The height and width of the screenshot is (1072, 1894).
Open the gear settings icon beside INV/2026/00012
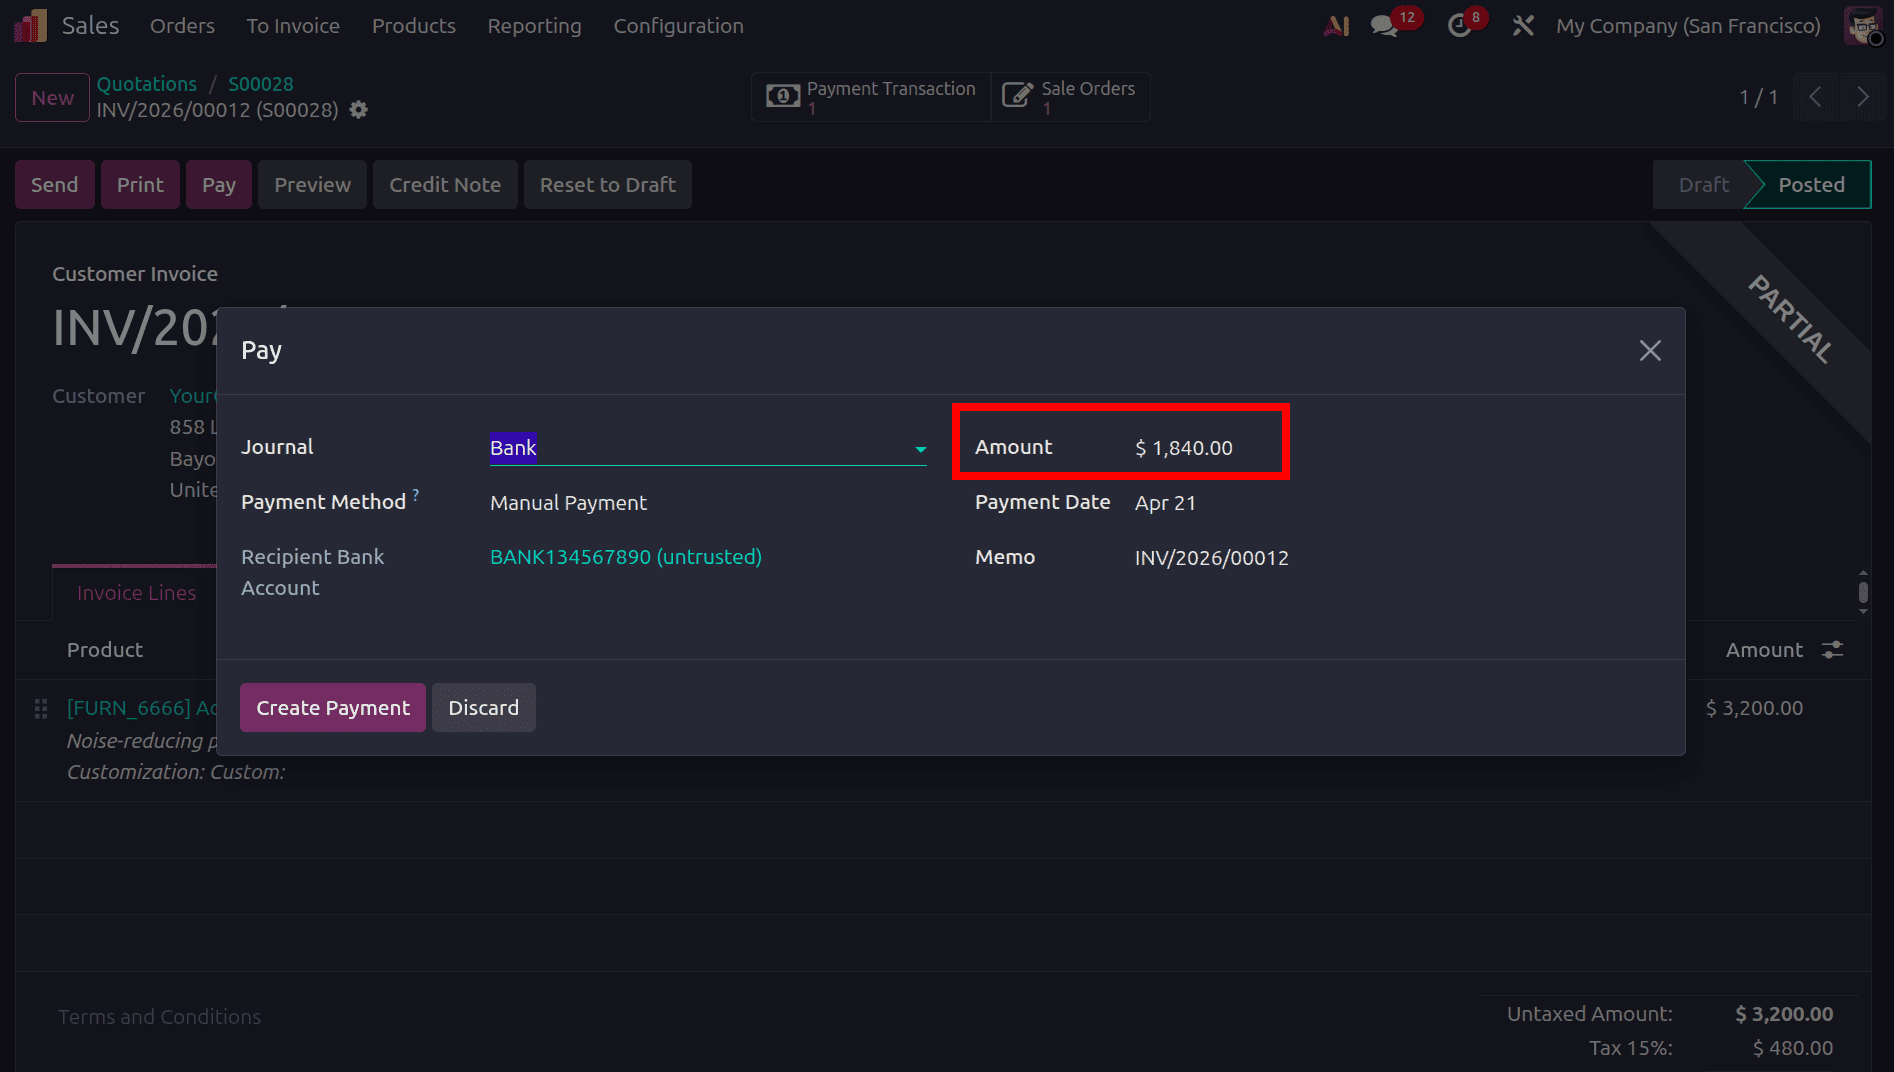(358, 110)
